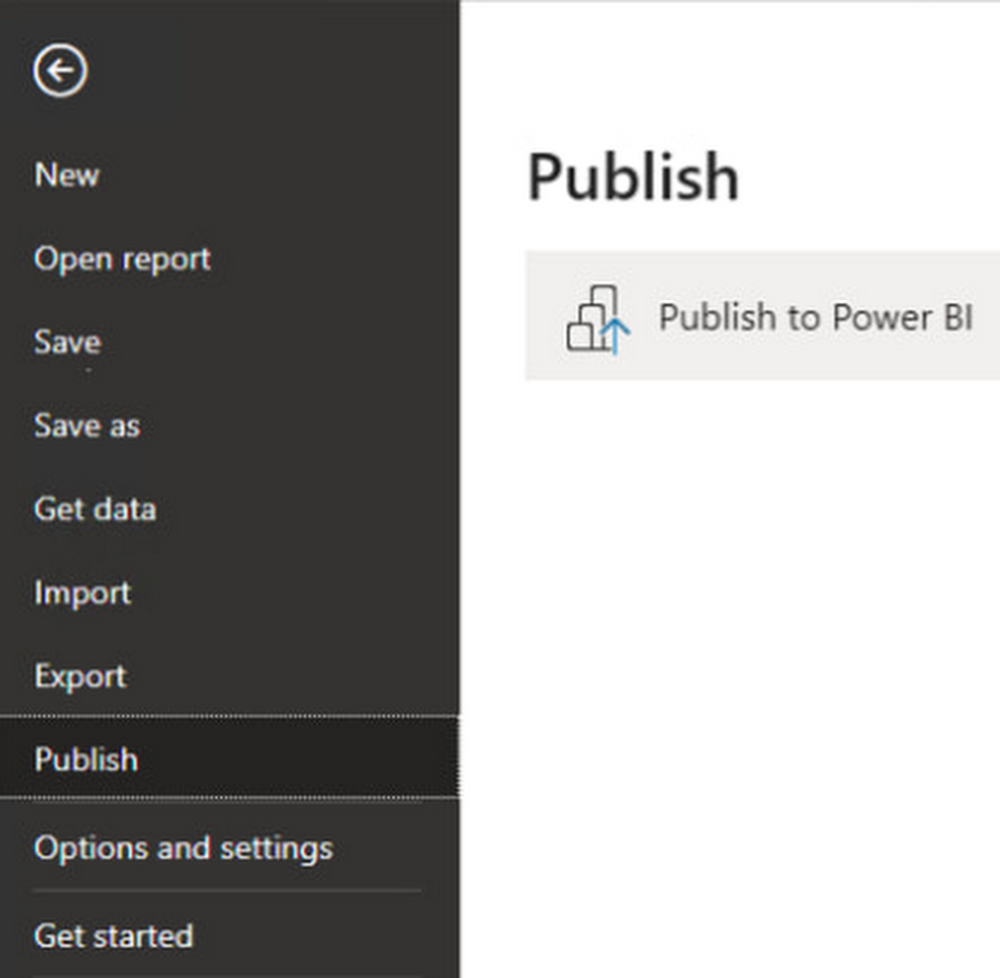Screen dimensions: 1000x978
Task: Click the empty dark sidebar area right of the back arrow
Action: point(280,72)
